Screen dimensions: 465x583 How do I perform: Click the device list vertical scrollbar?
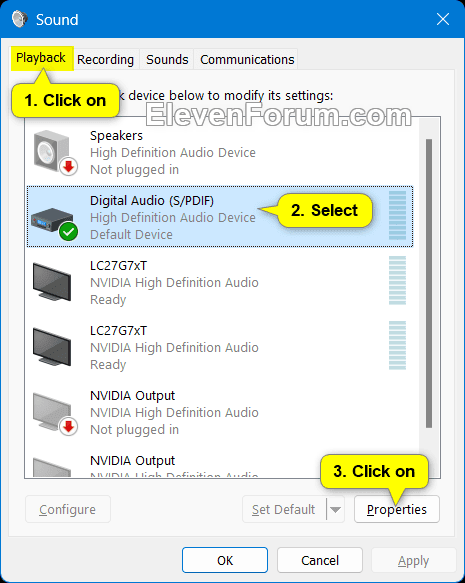point(429,283)
